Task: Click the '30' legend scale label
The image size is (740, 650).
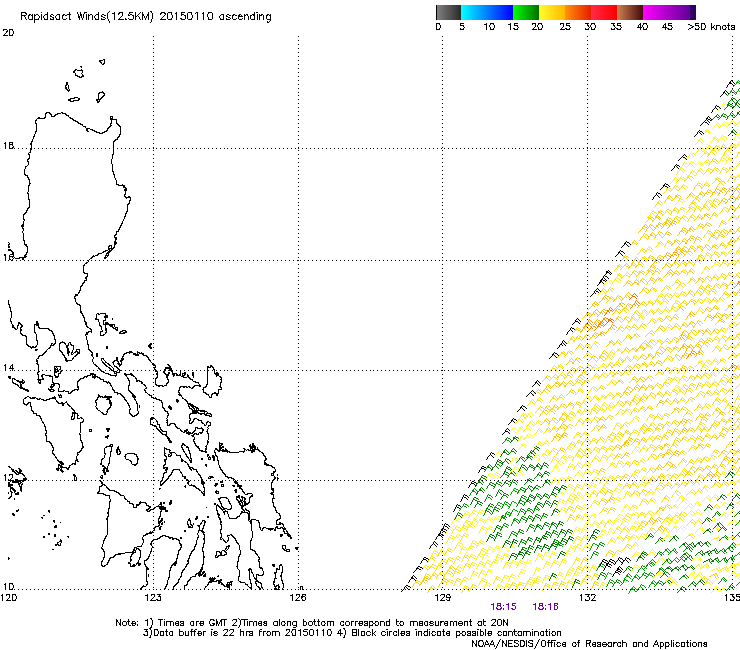Action: [590, 27]
